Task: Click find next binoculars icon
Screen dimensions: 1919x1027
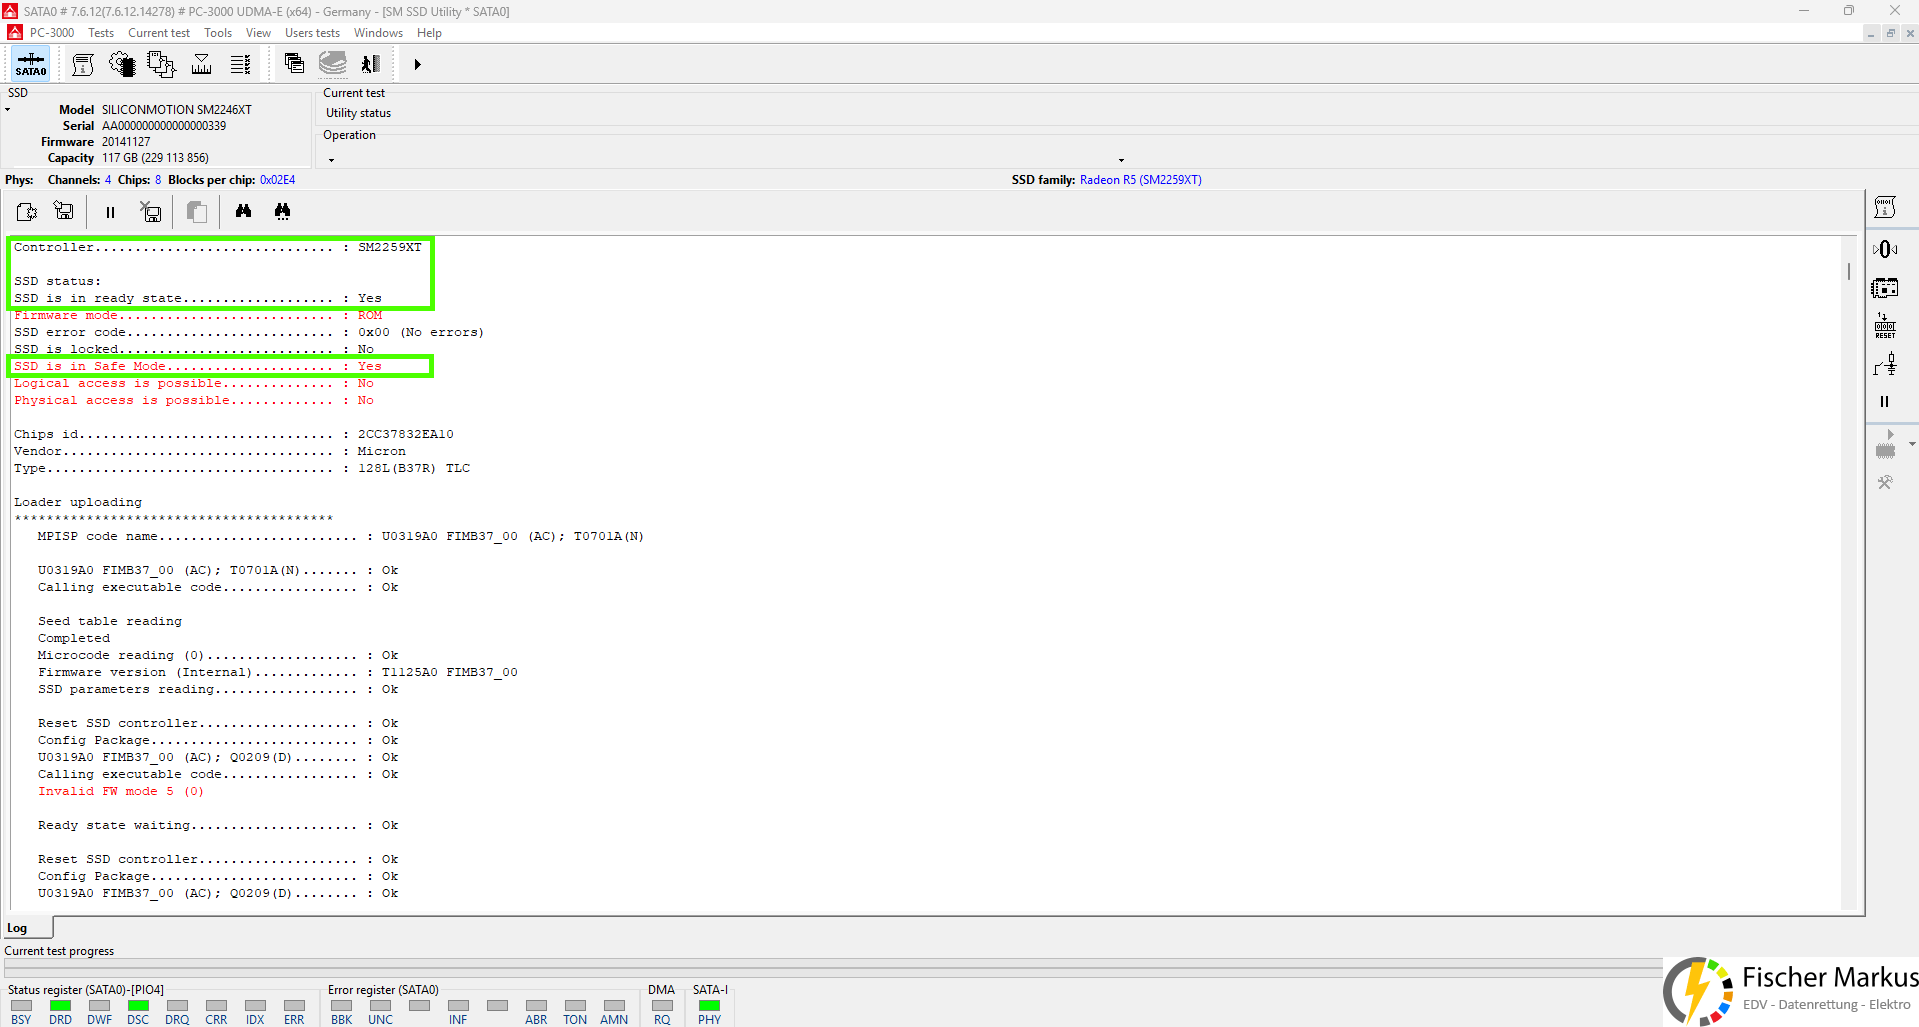Action: [x=283, y=211]
